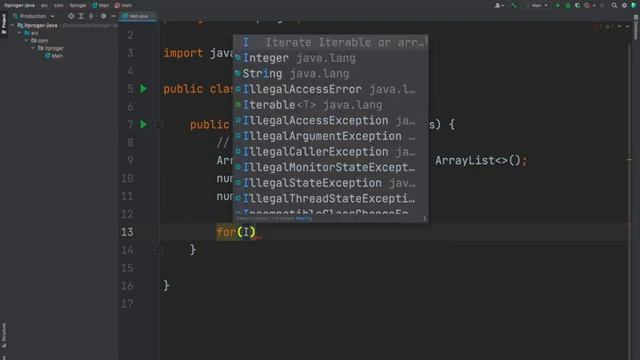640x360 pixels.
Task: Open completion popup options three-dot icon
Action: [x=424, y=218]
